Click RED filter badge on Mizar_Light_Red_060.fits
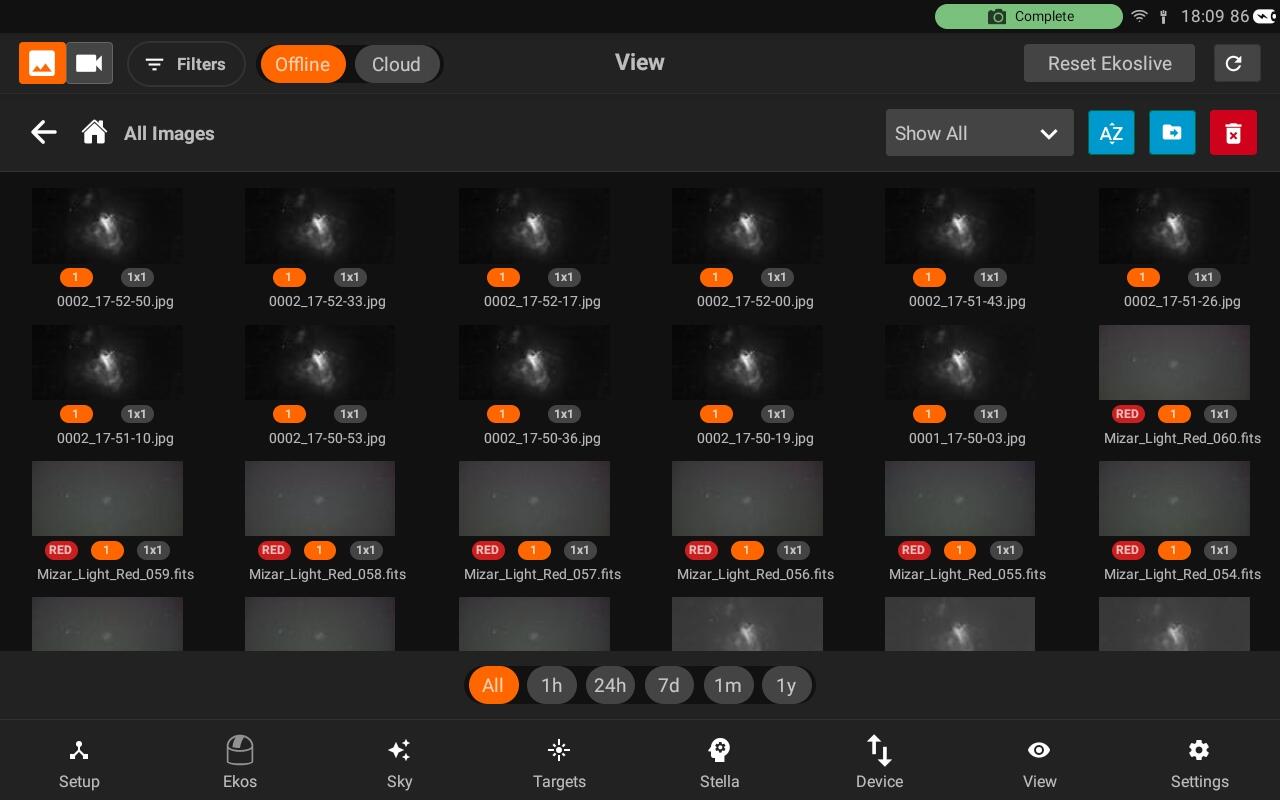This screenshot has height=800, width=1280. [1127, 413]
